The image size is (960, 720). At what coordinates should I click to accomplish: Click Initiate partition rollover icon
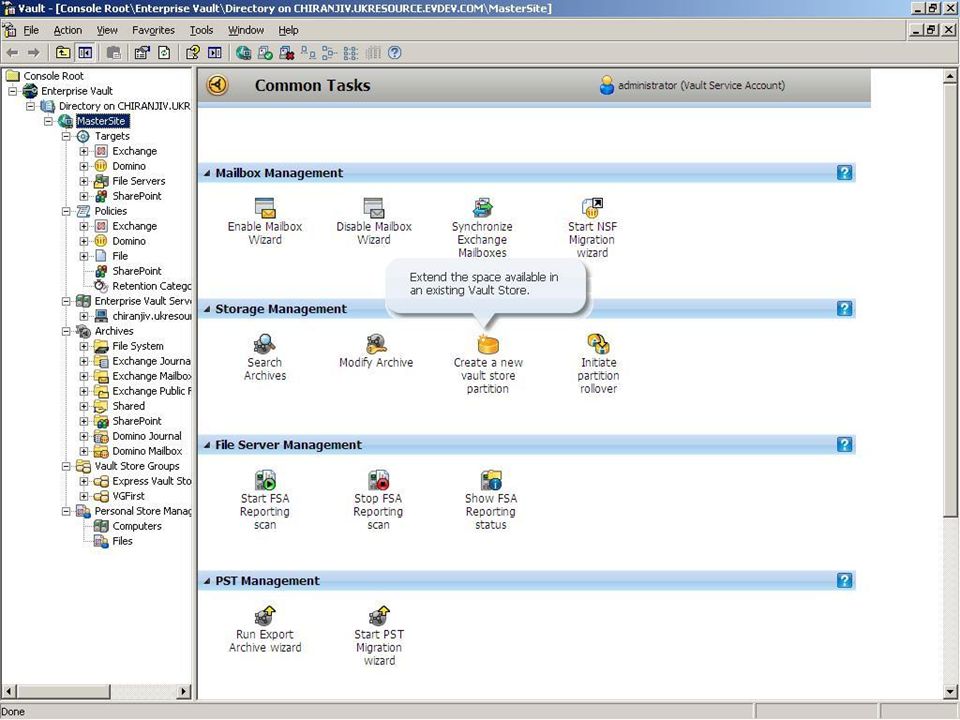click(598, 344)
